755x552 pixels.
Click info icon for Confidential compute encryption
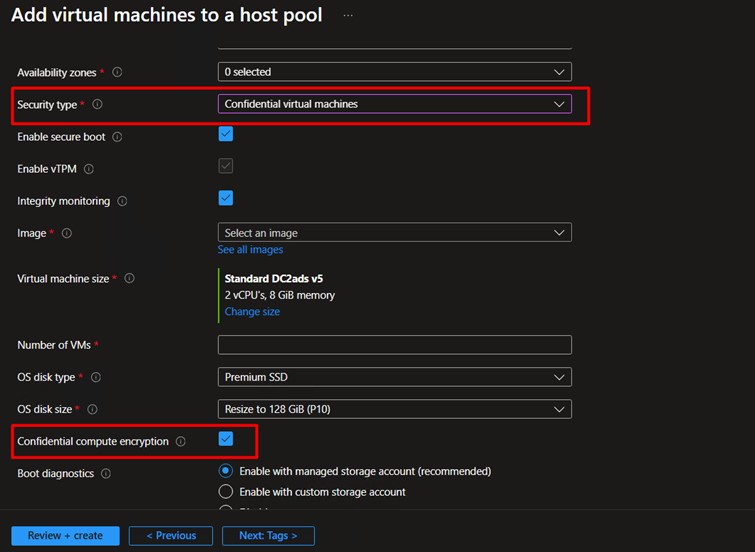(x=180, y=441)
